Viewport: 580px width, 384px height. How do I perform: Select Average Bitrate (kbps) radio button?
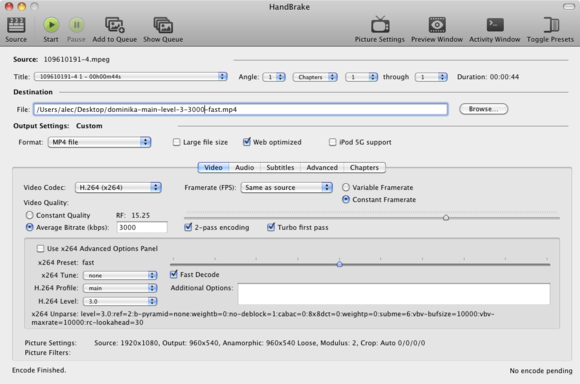pos(29,227)
